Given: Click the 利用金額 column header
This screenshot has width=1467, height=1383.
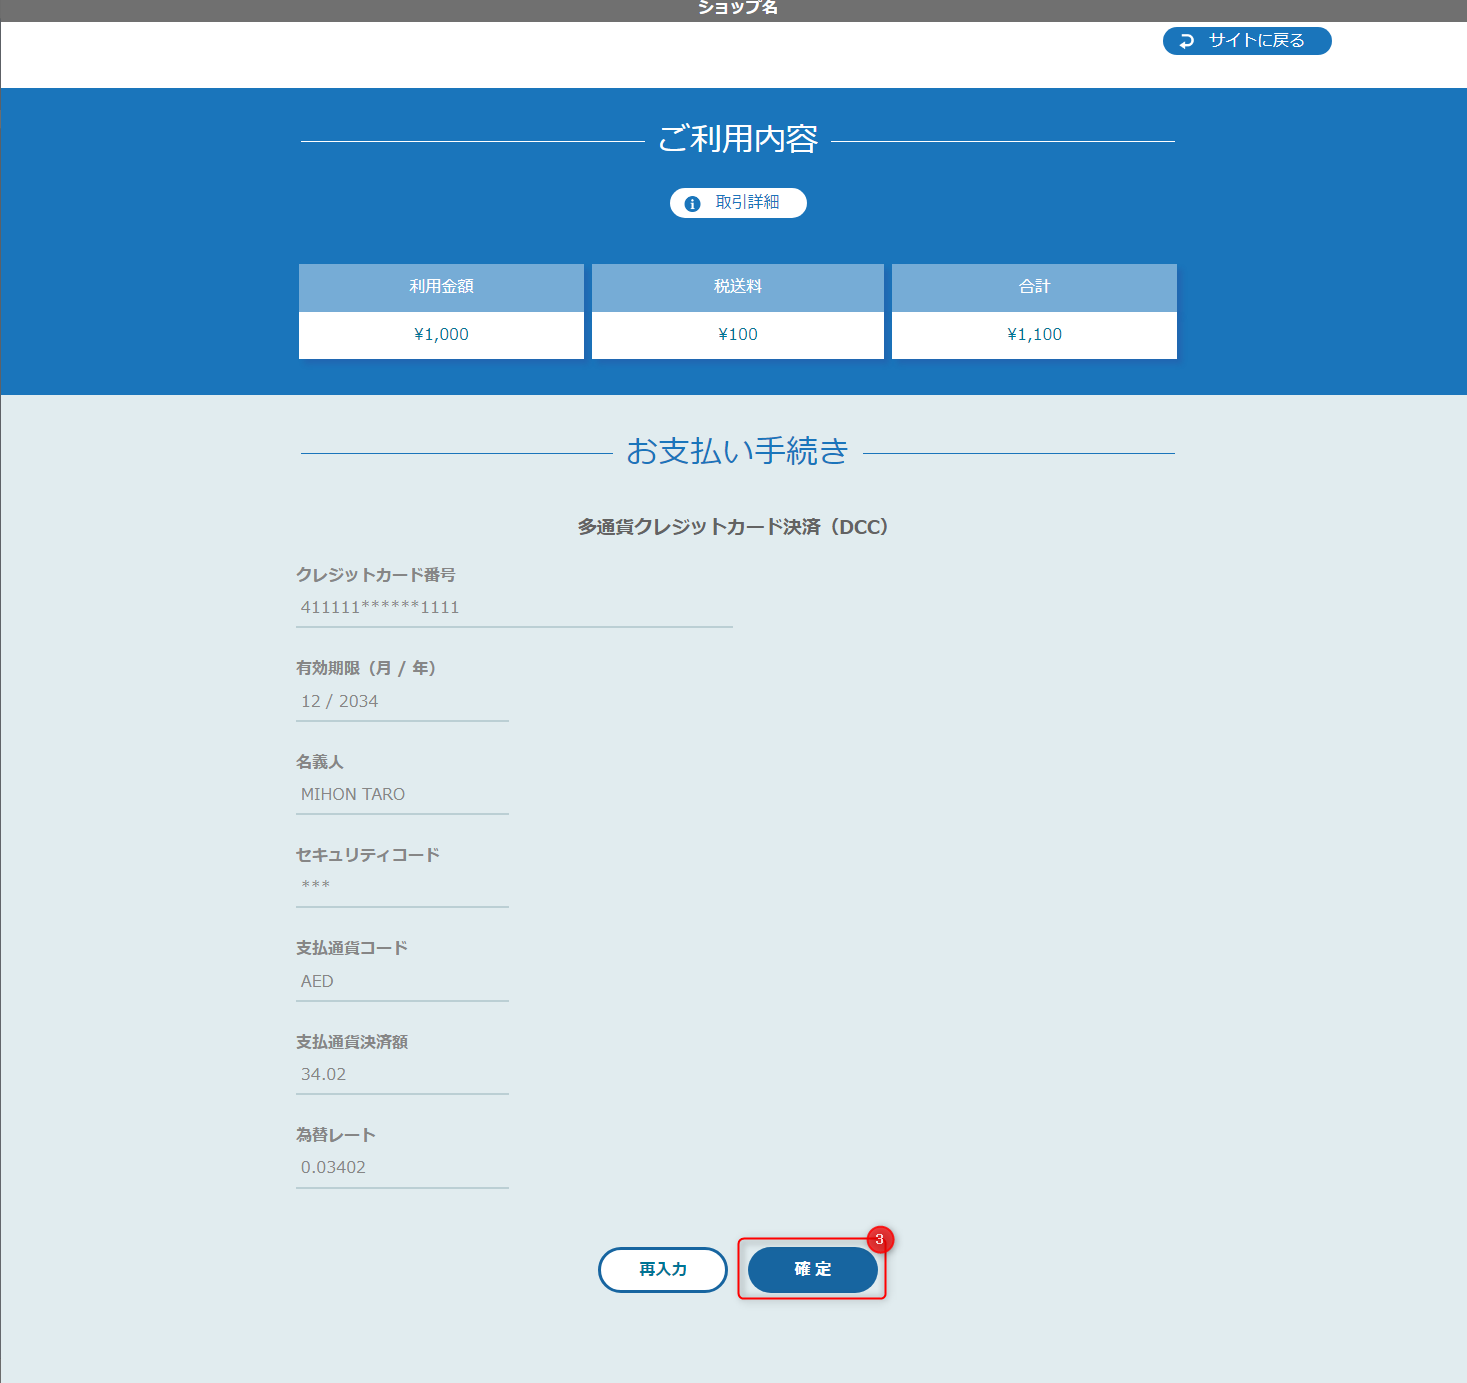Looking at the screenshot, I should pyautogui.click(x=441, y=287).
